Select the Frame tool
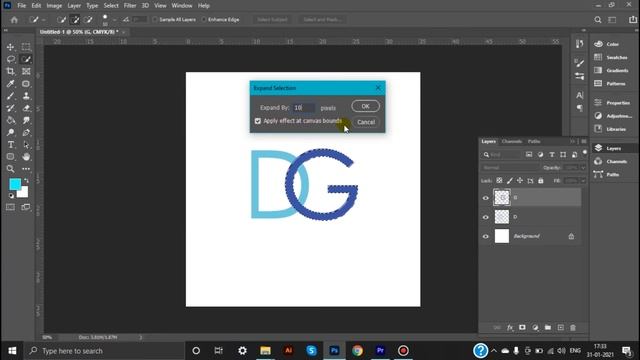This screenshot has height=360, width=640. click(26, 71)
